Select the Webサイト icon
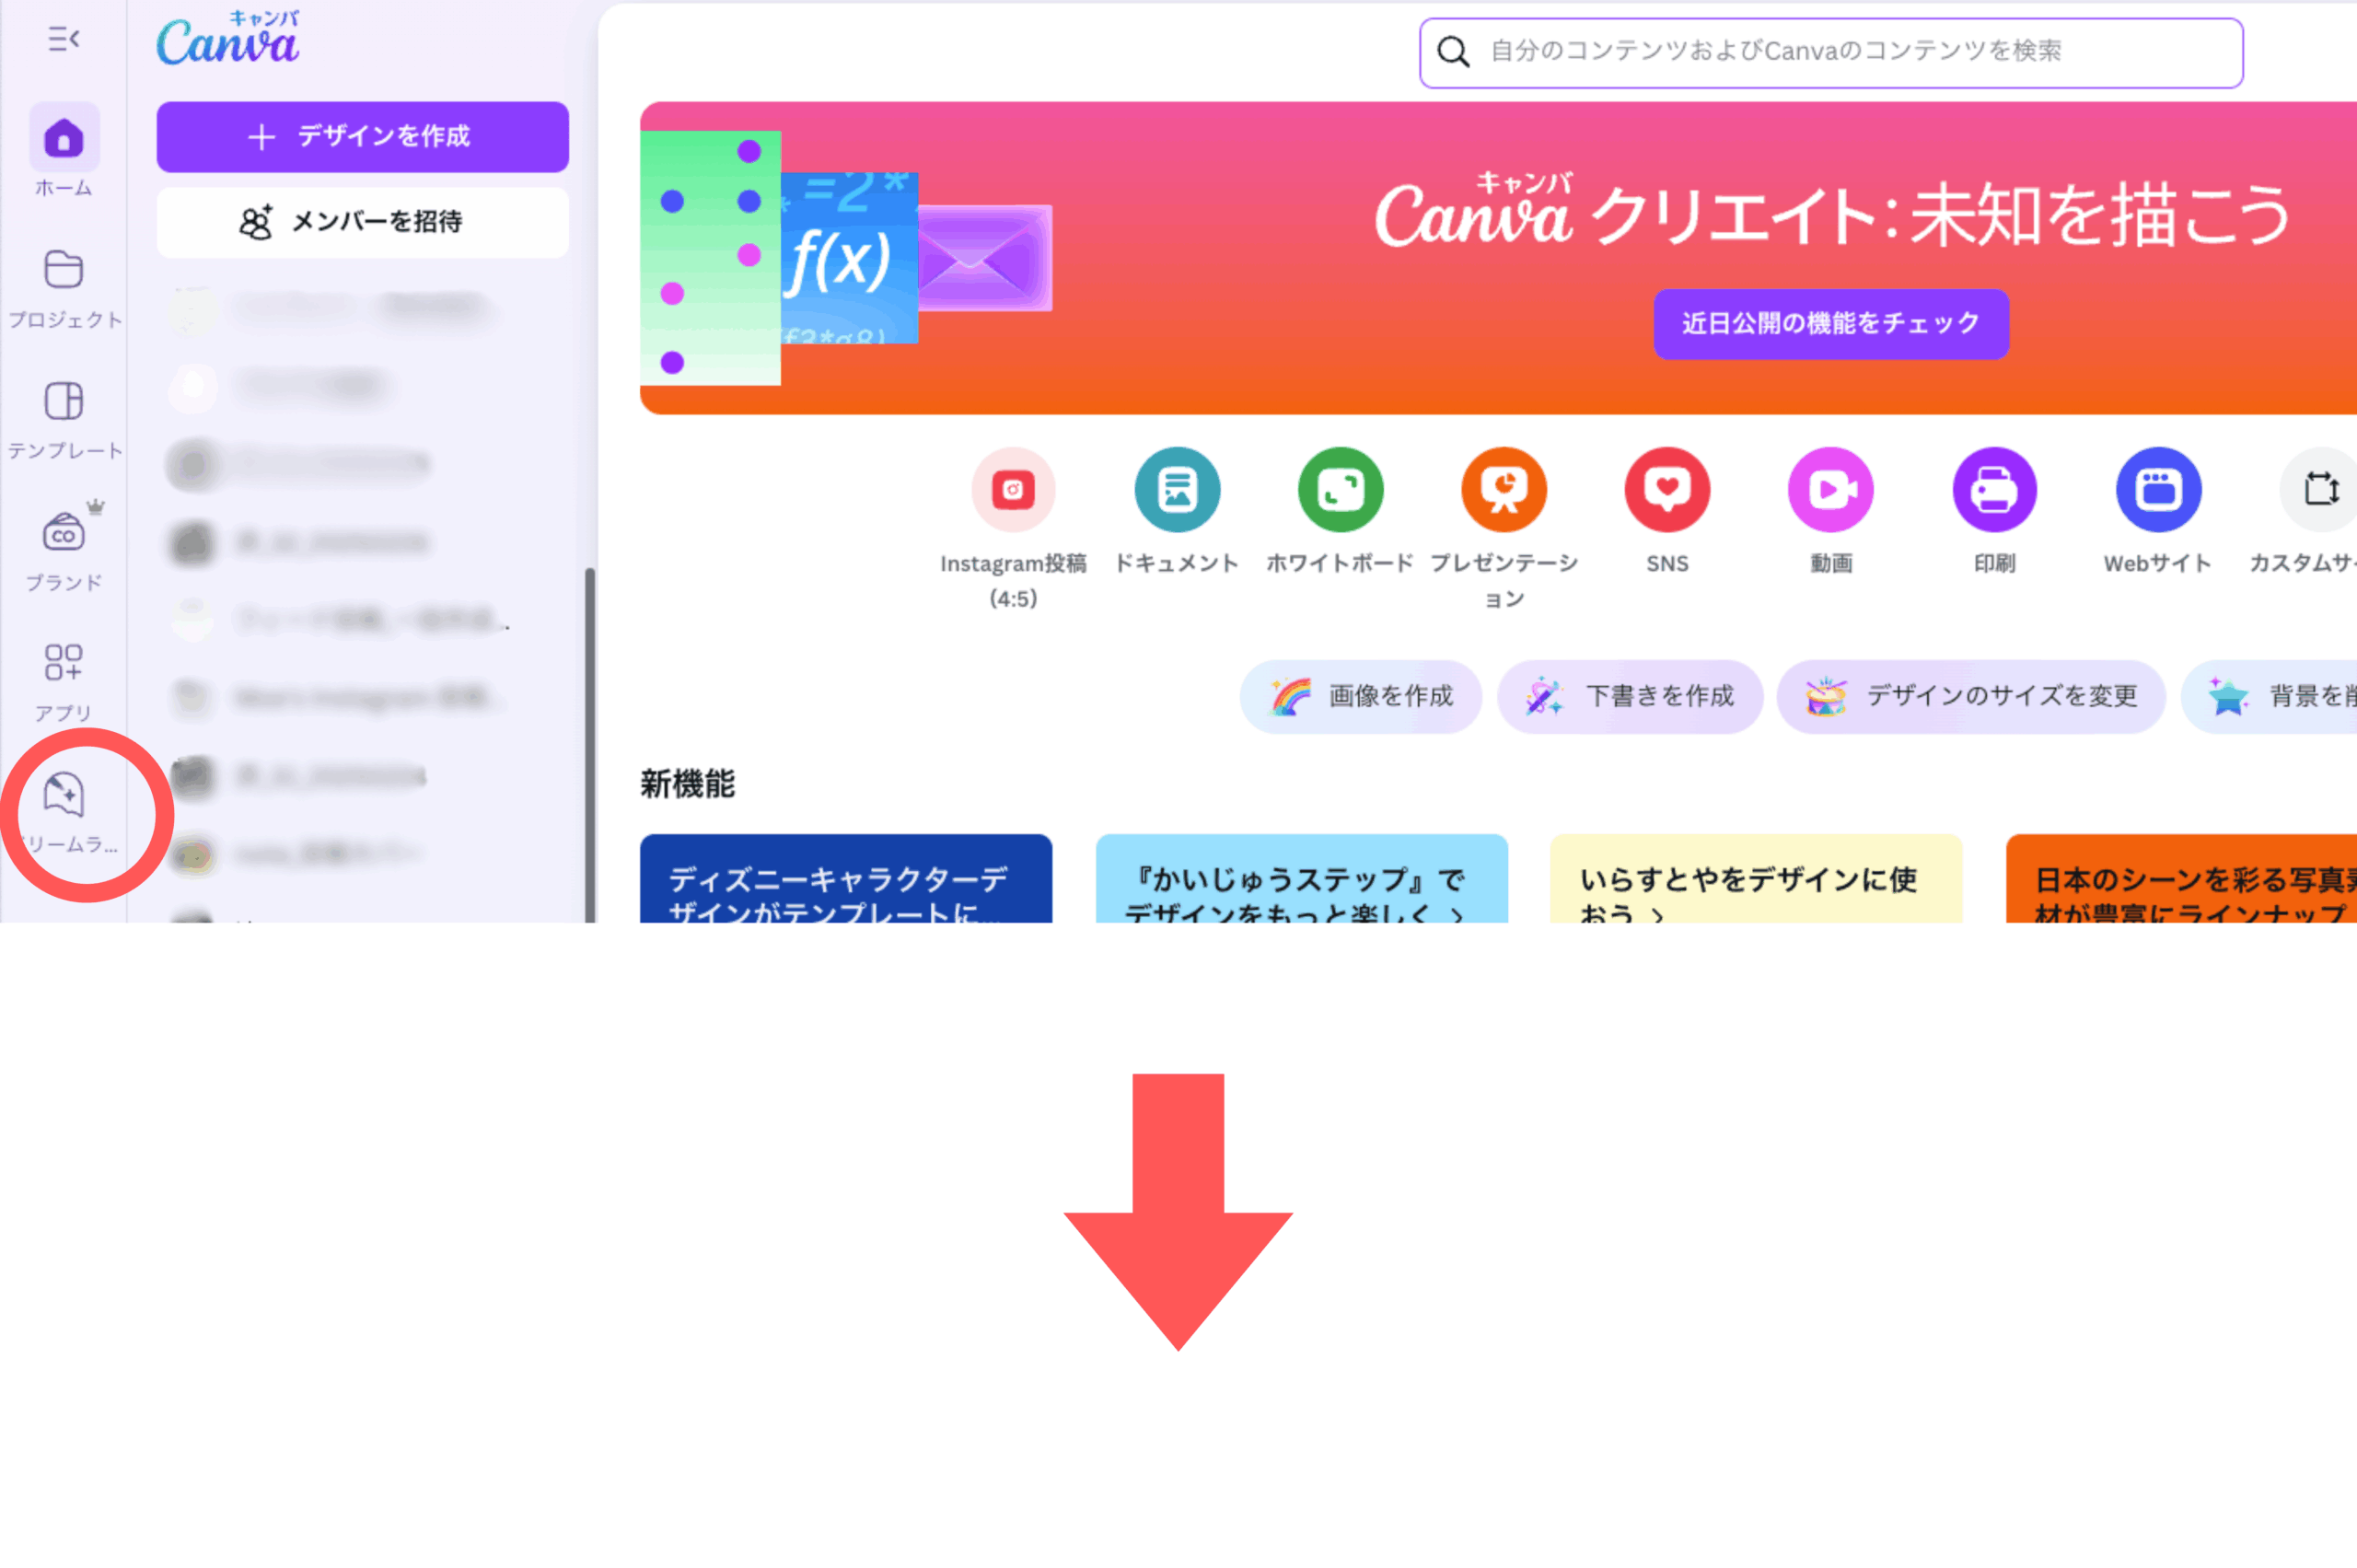The height and width of the screenshot is (1568, 2357). click(2158, 489)
